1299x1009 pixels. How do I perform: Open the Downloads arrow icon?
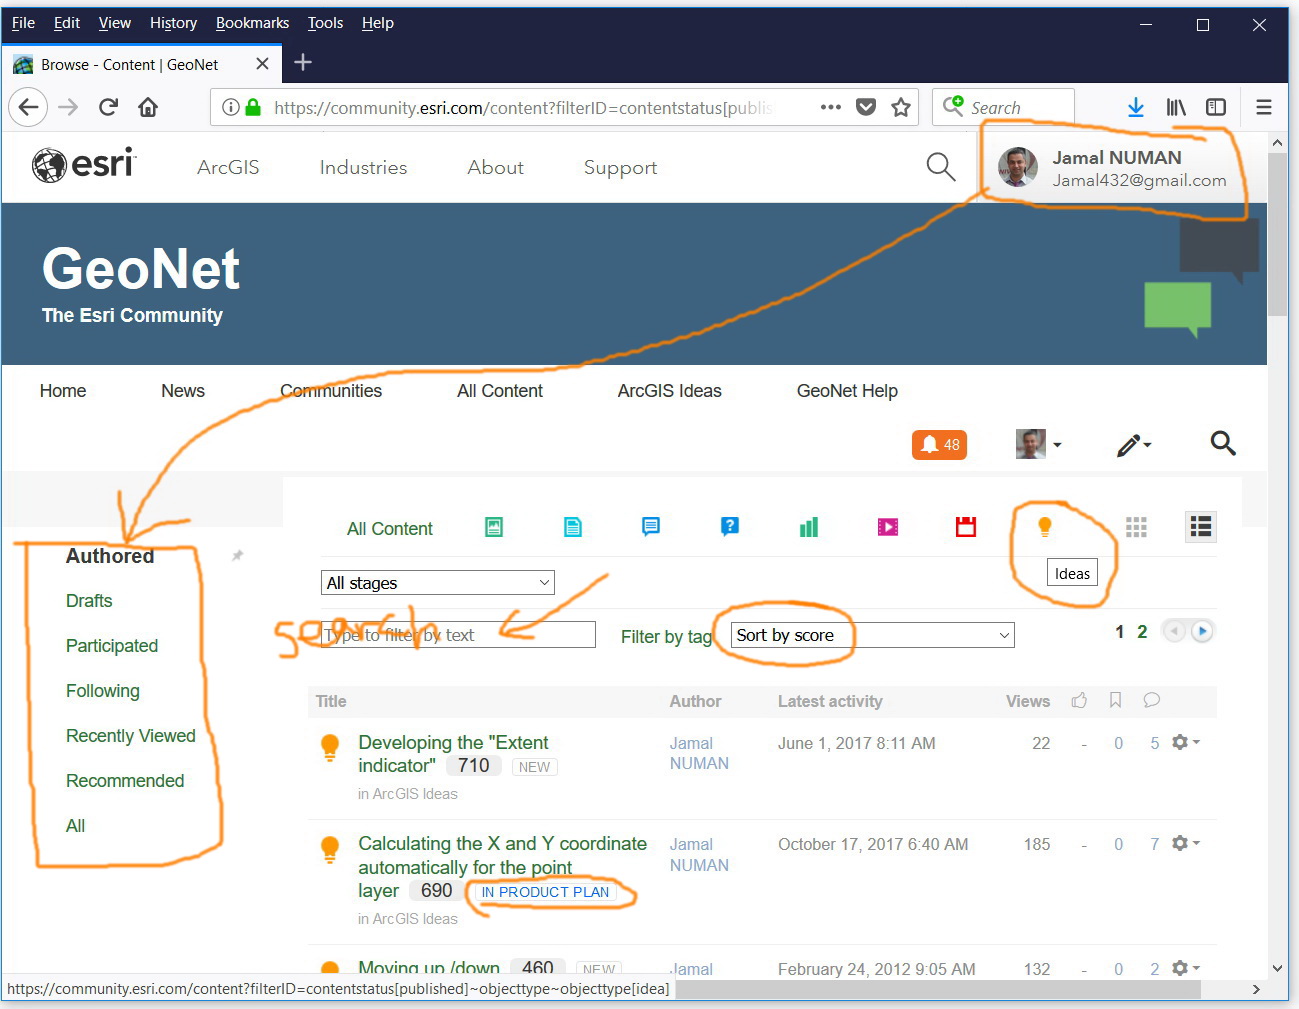coord(1136,107)
